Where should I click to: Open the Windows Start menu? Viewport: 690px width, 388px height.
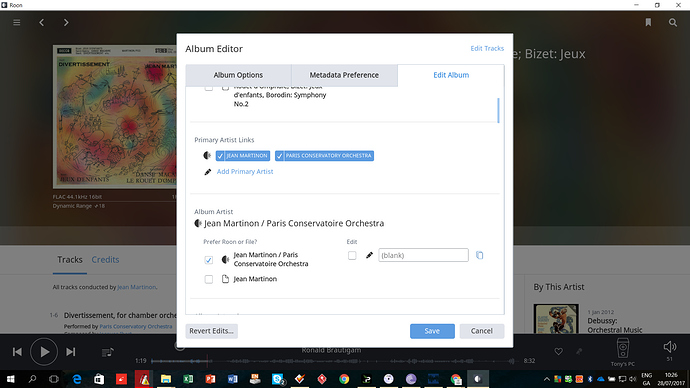pos(10,379)
